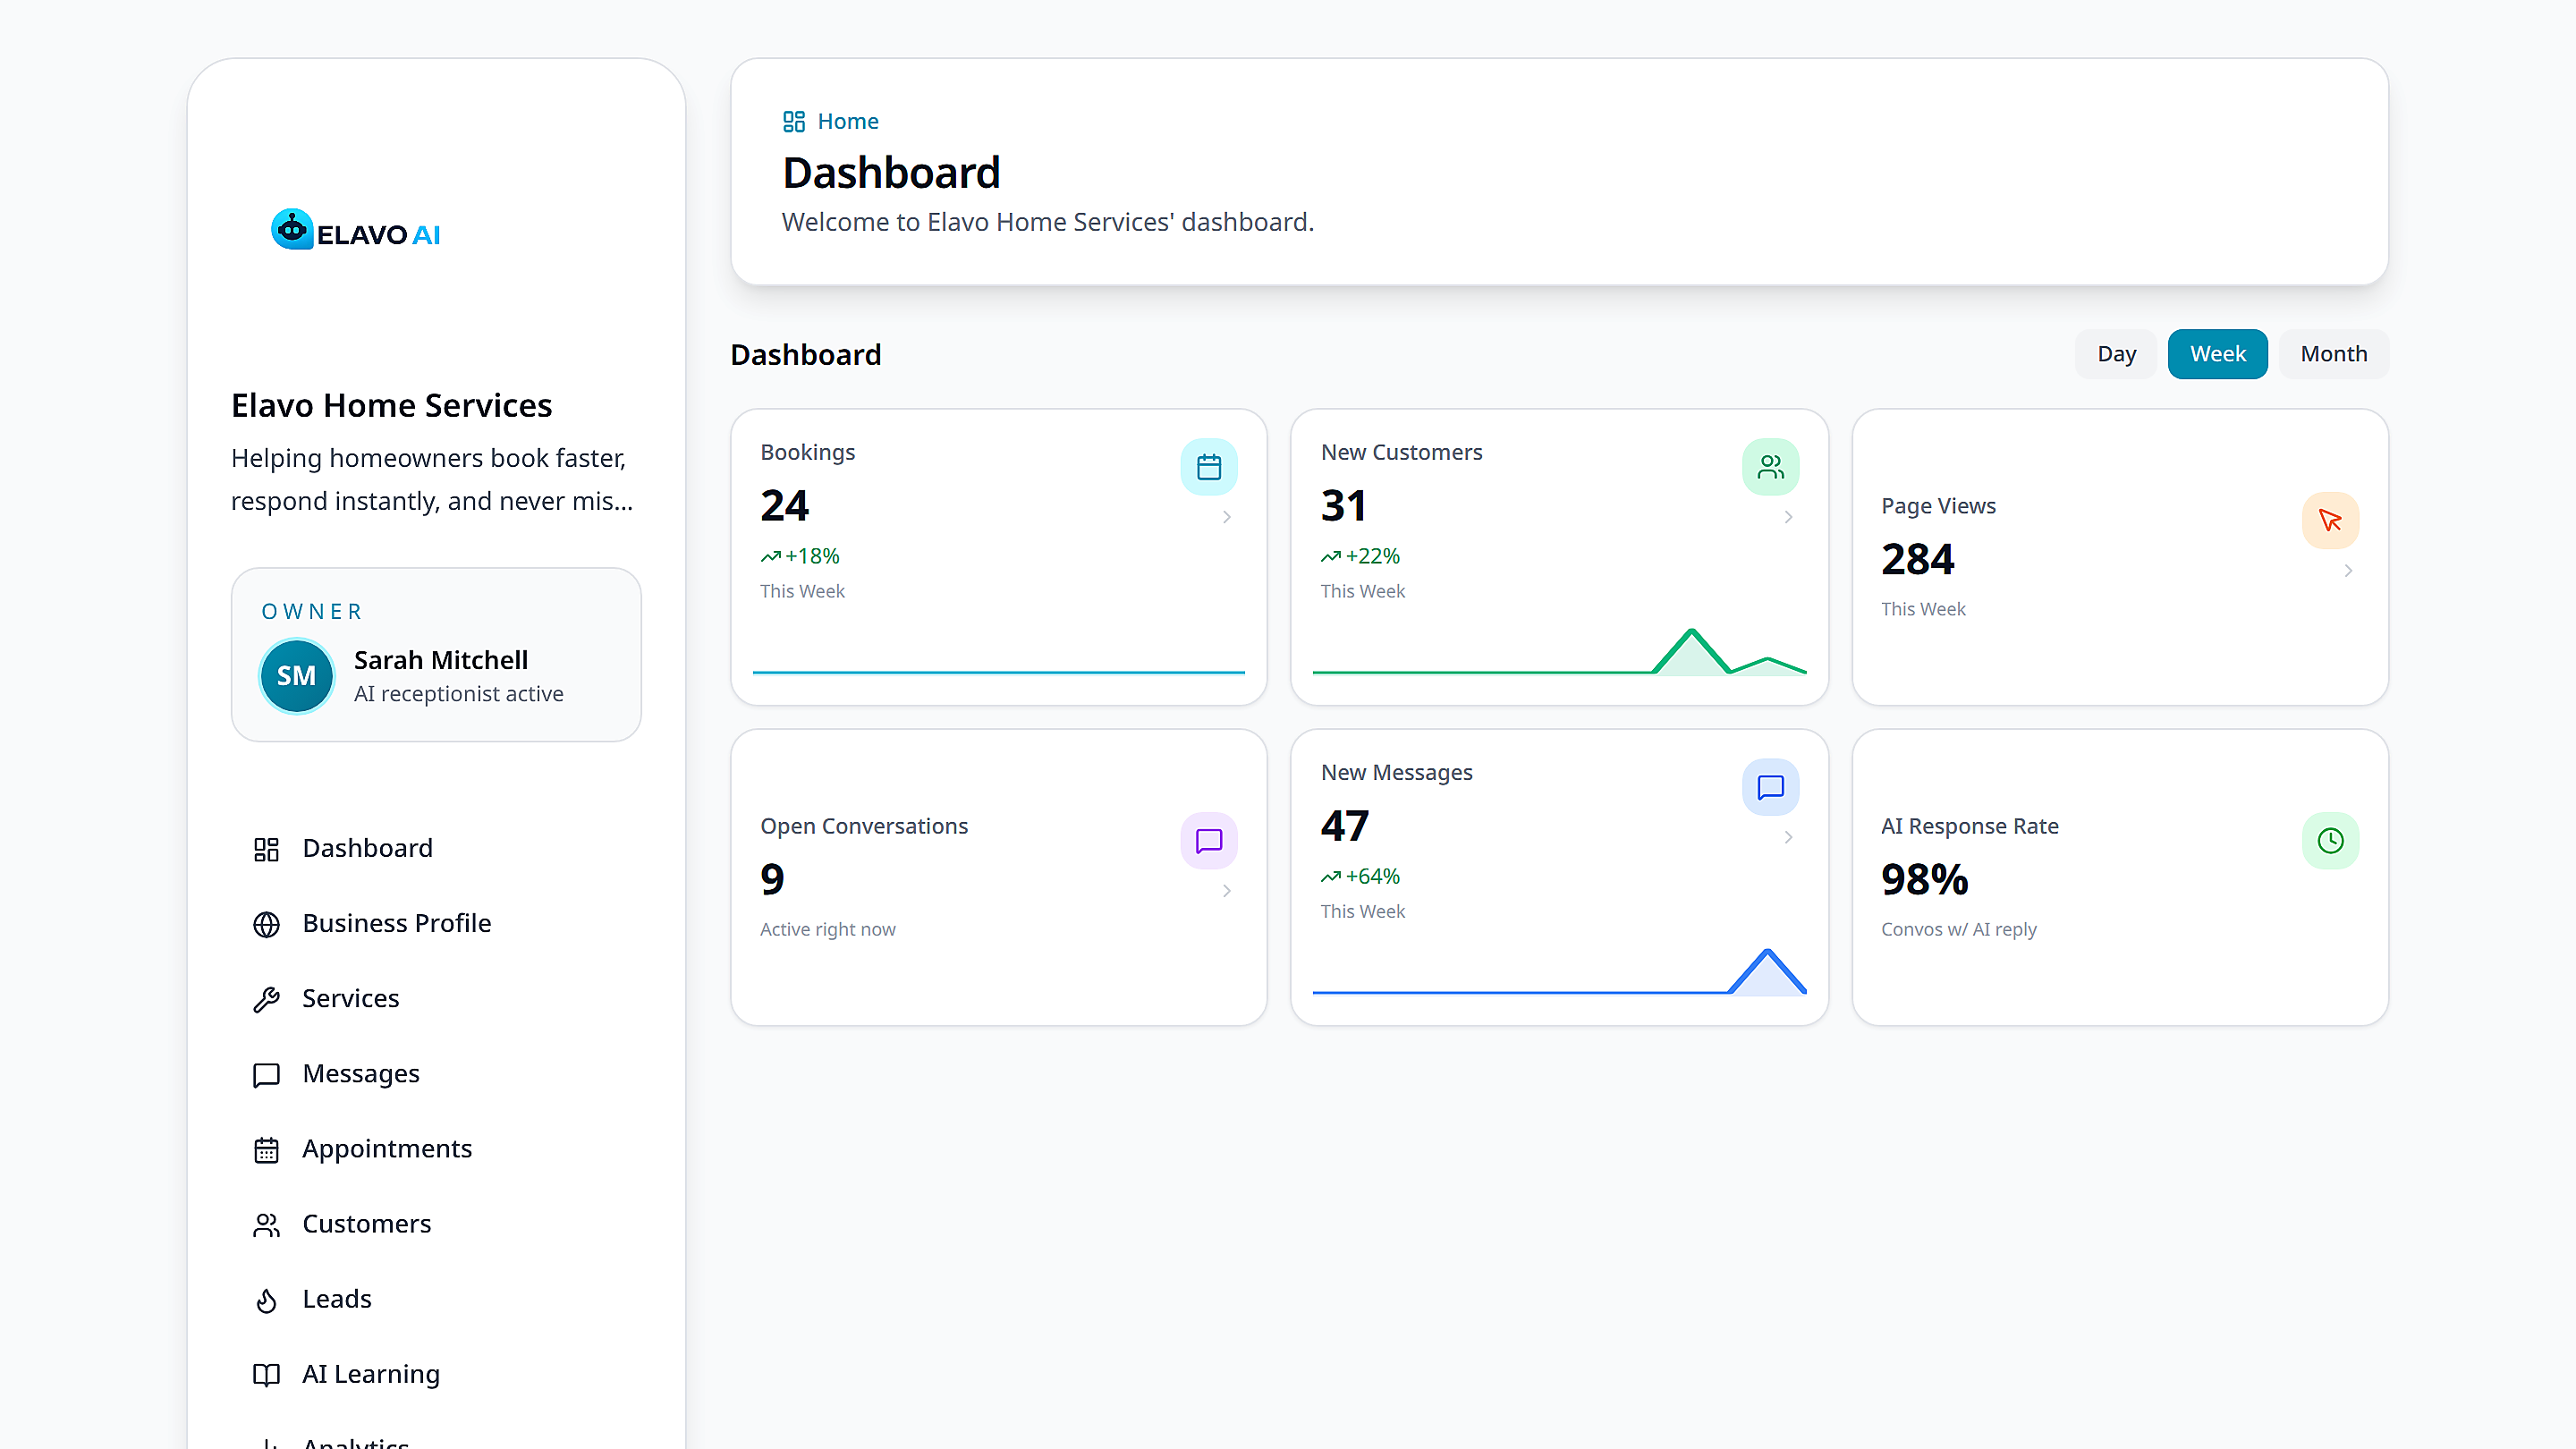Click the AI Learning book icon

(266, 1375)
